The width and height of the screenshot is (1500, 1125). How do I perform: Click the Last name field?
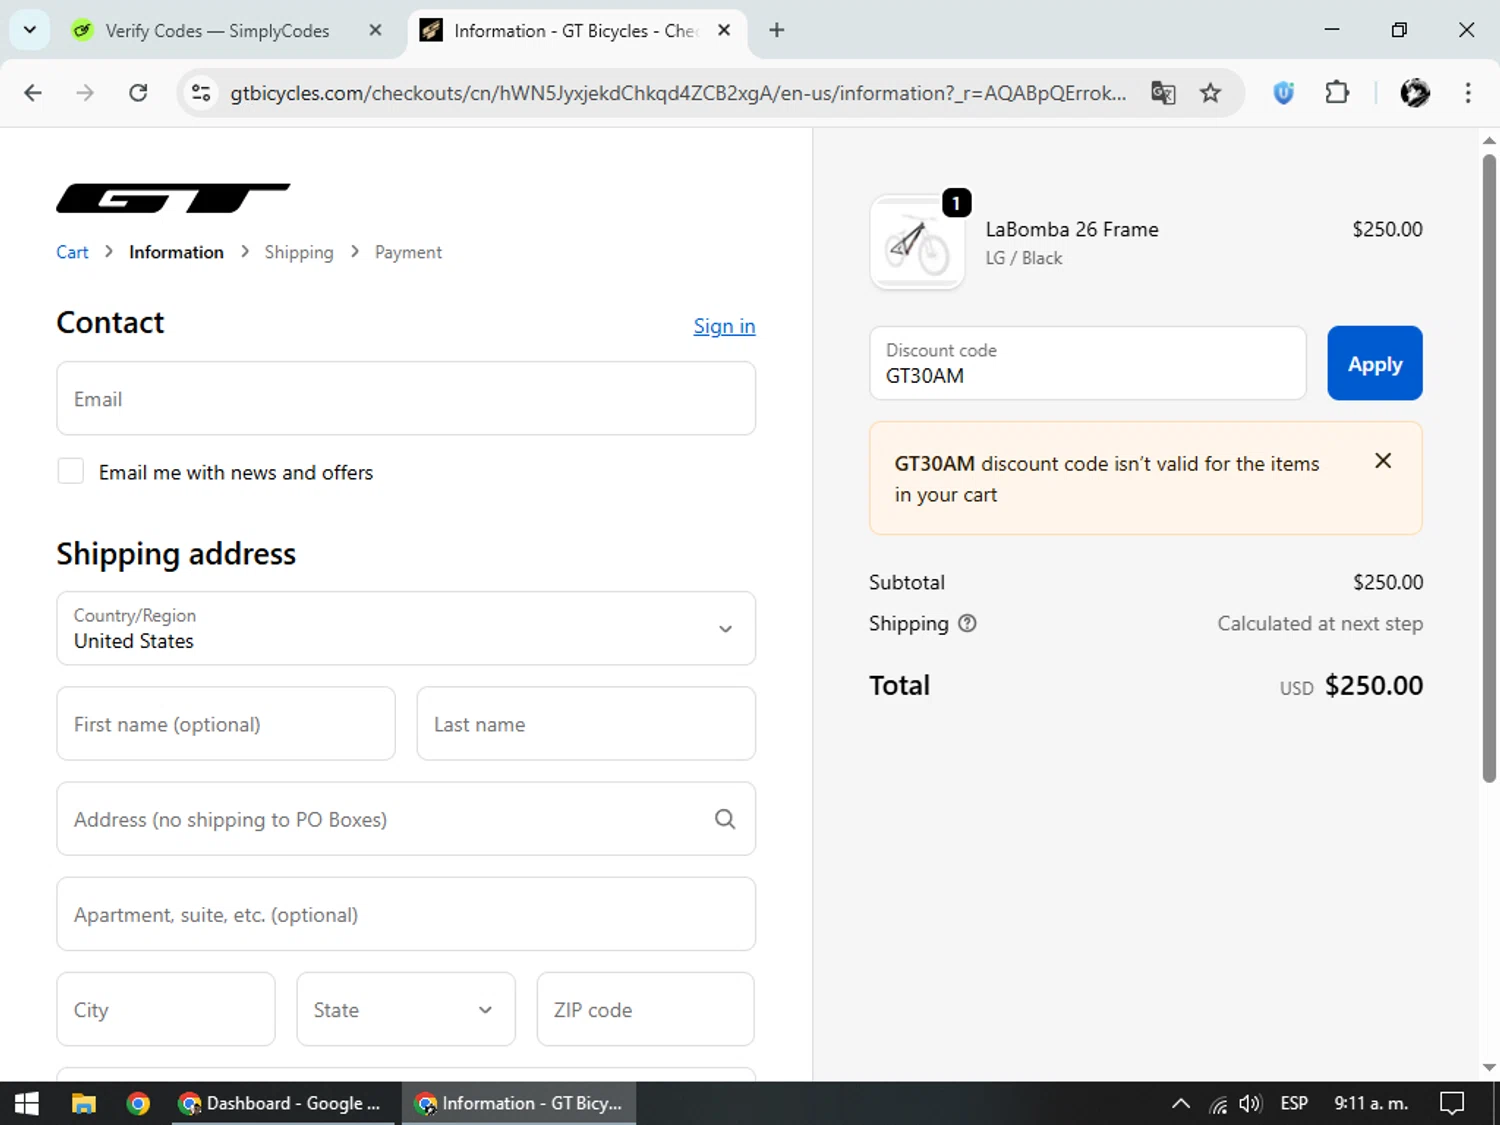[586, 723]
